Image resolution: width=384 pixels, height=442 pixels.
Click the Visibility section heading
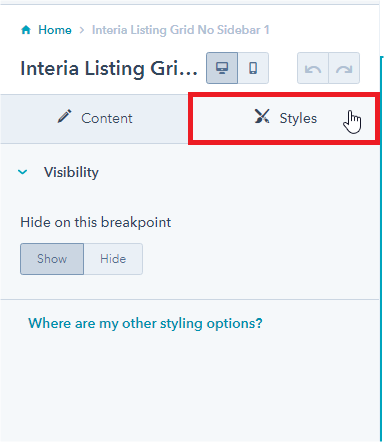[x=71, y=172]
